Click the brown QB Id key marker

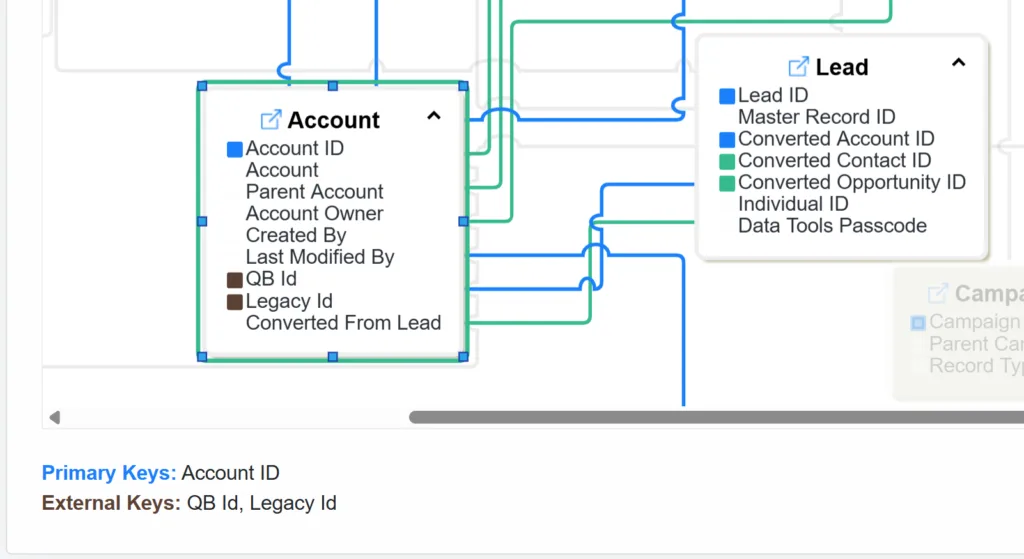pyautogui.click(x=234, y=280)
